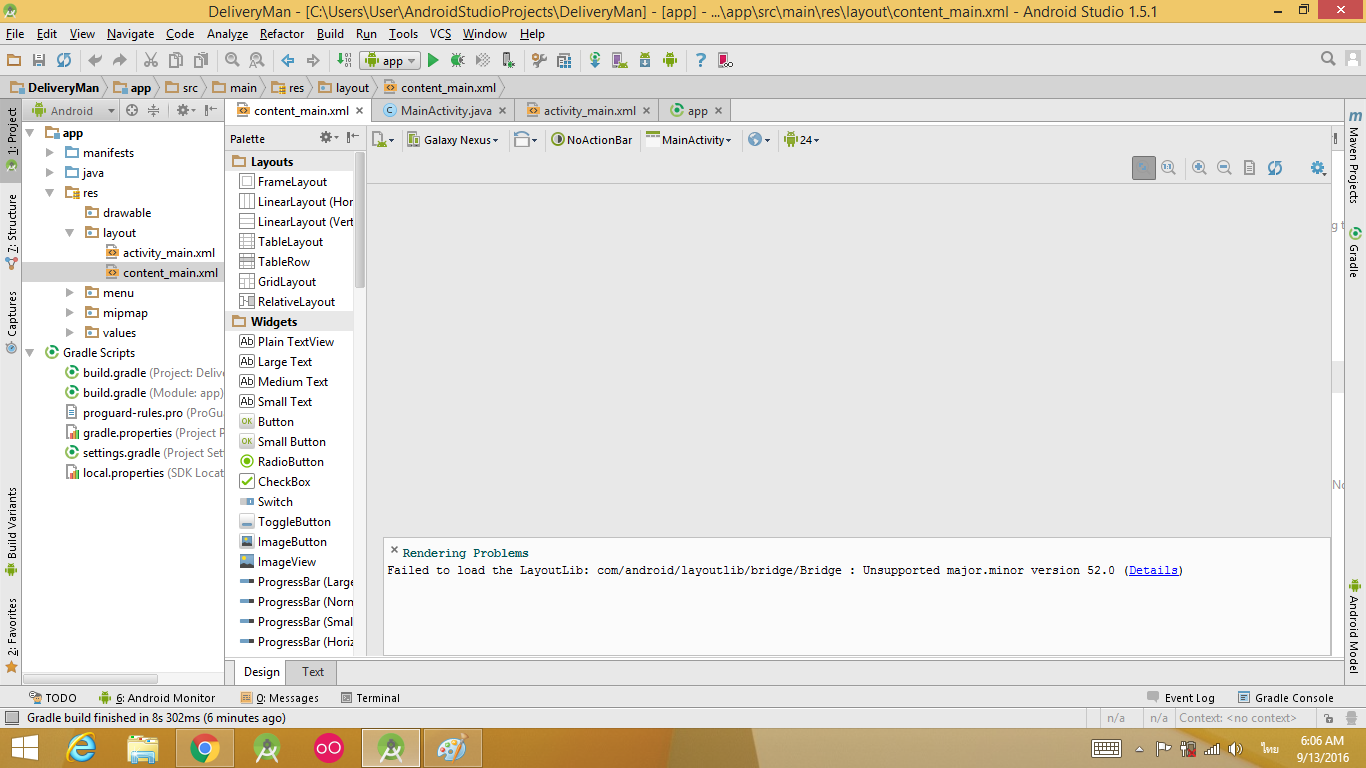Open the AVD Manager icon
Viewport: 1366px width, 768px height.
(620, 60)
